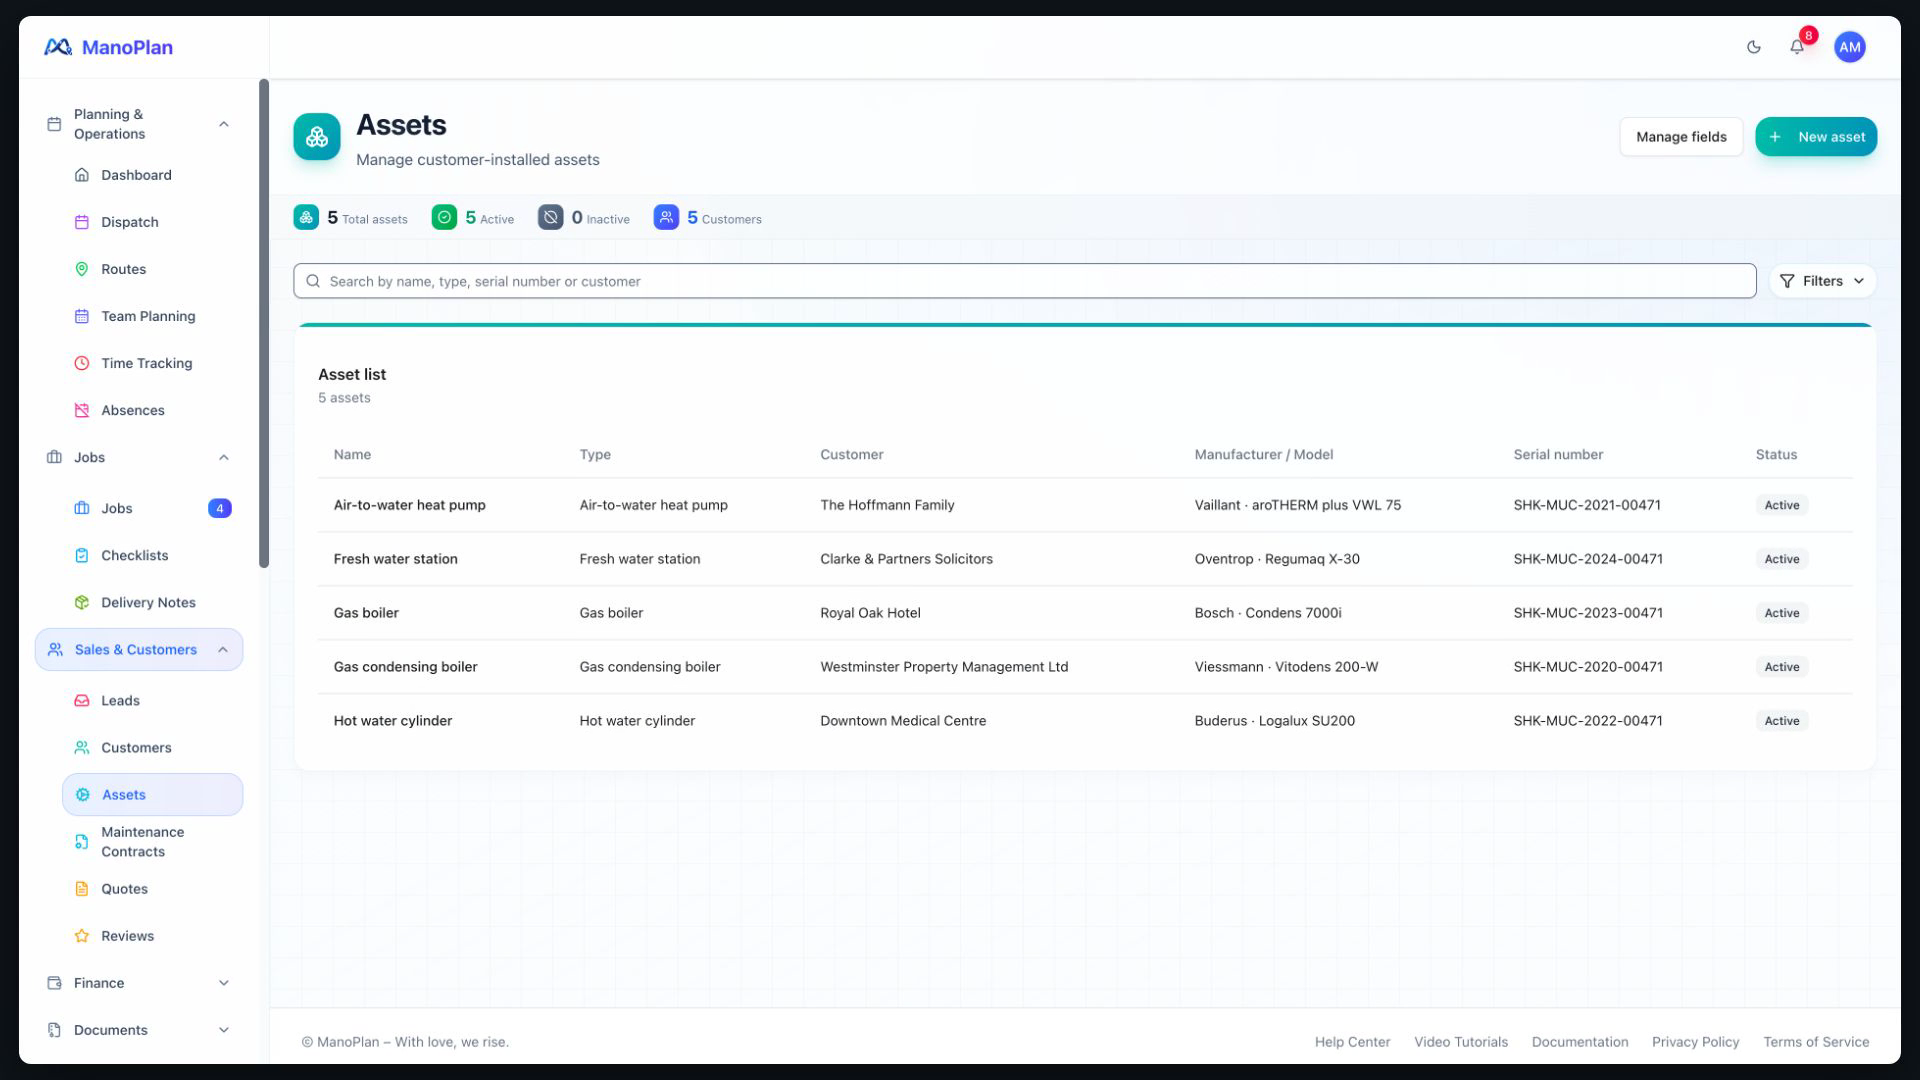The image size is (1920, 1080).
Task: Open the notifications bell
Action: click(1797, 47)
